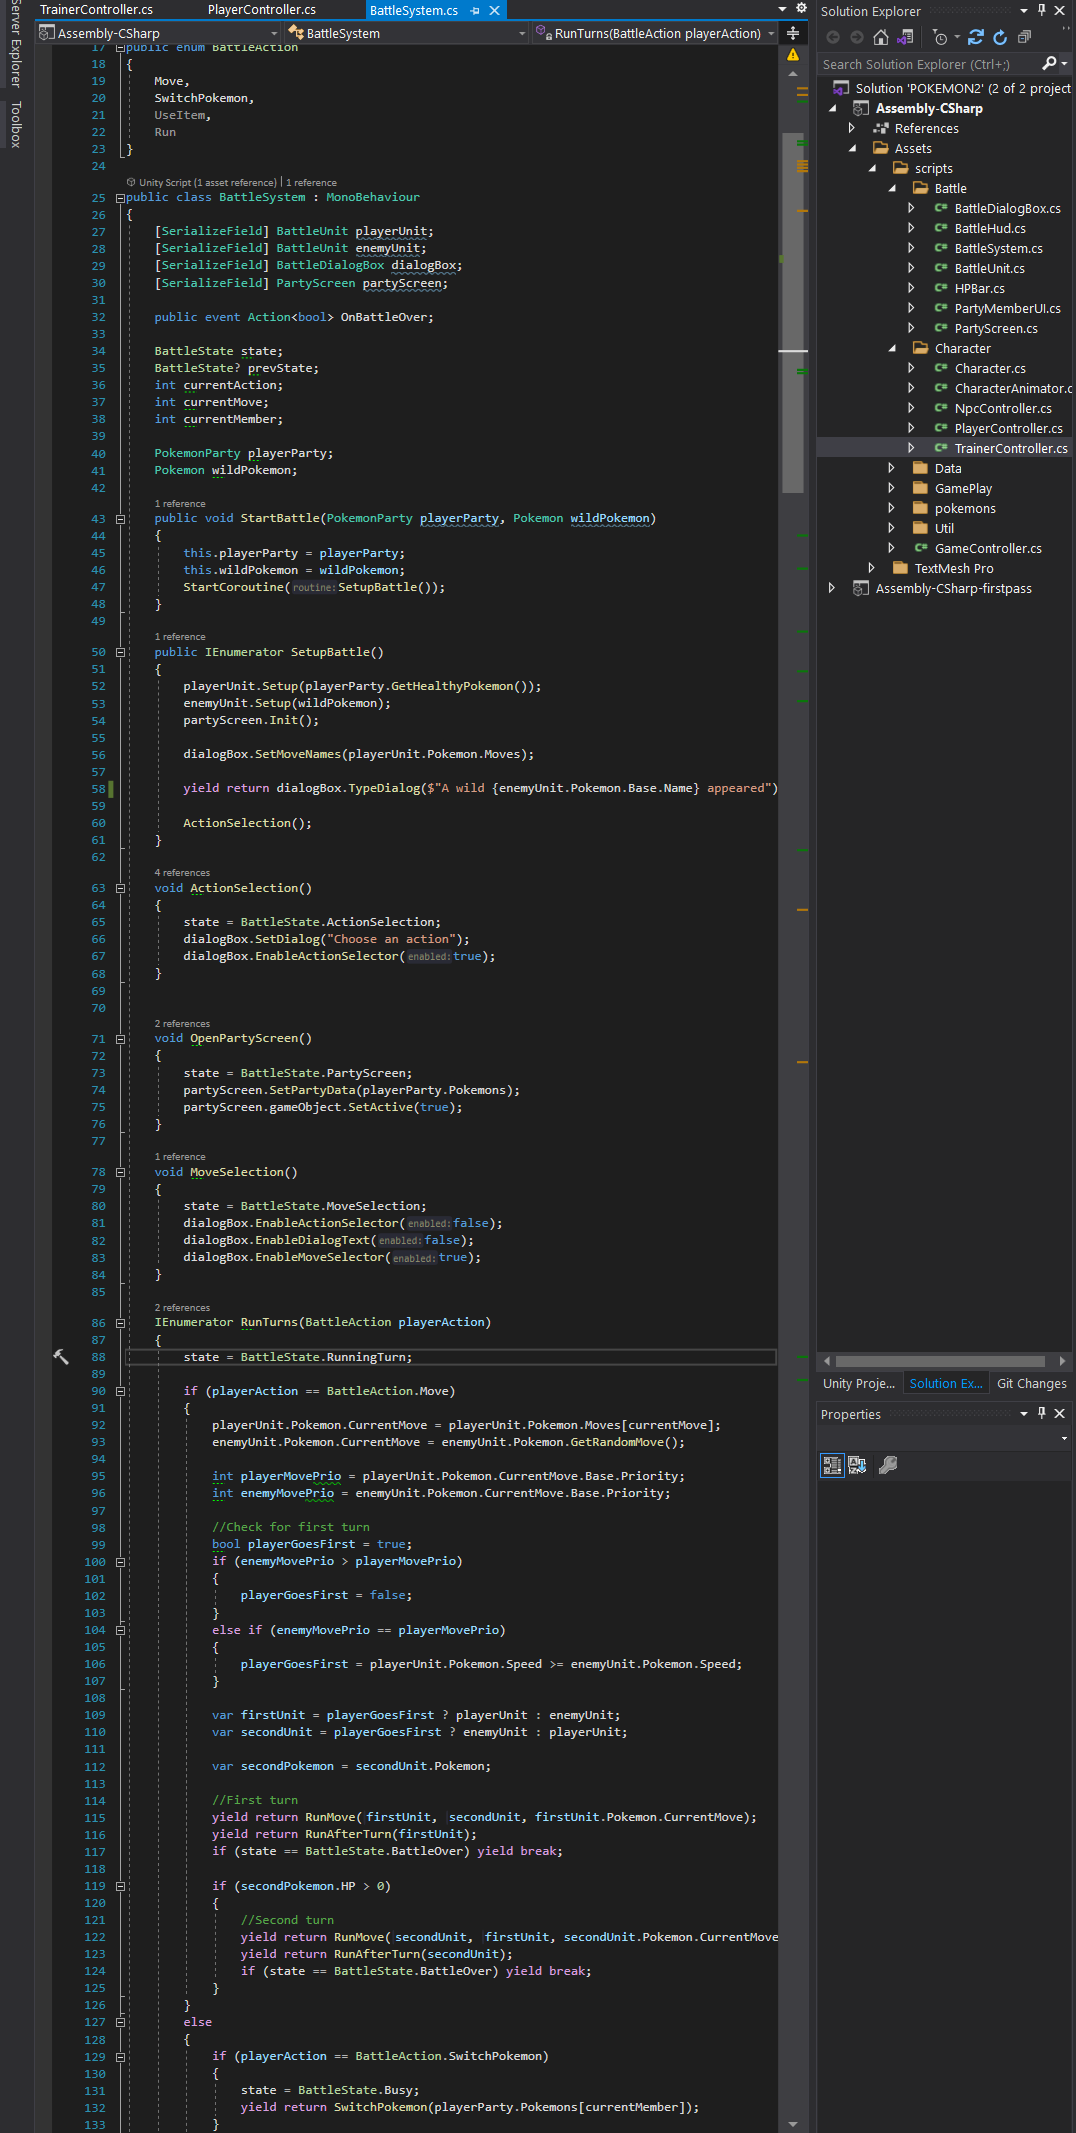
Task: Click the Home icon in Solution Explorer
Action: tap(880, 37)
